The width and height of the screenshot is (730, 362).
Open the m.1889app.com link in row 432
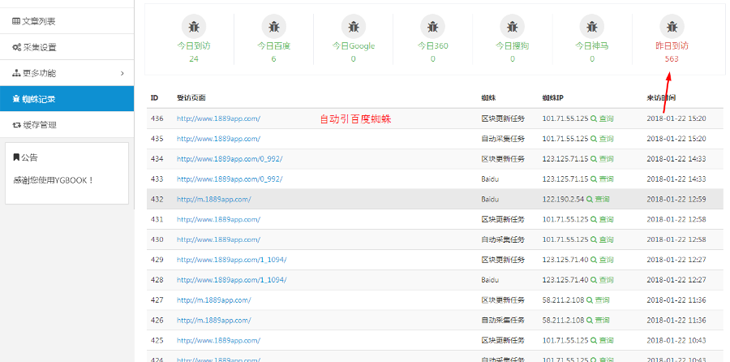pyautogui.click(x=214, y=199)
